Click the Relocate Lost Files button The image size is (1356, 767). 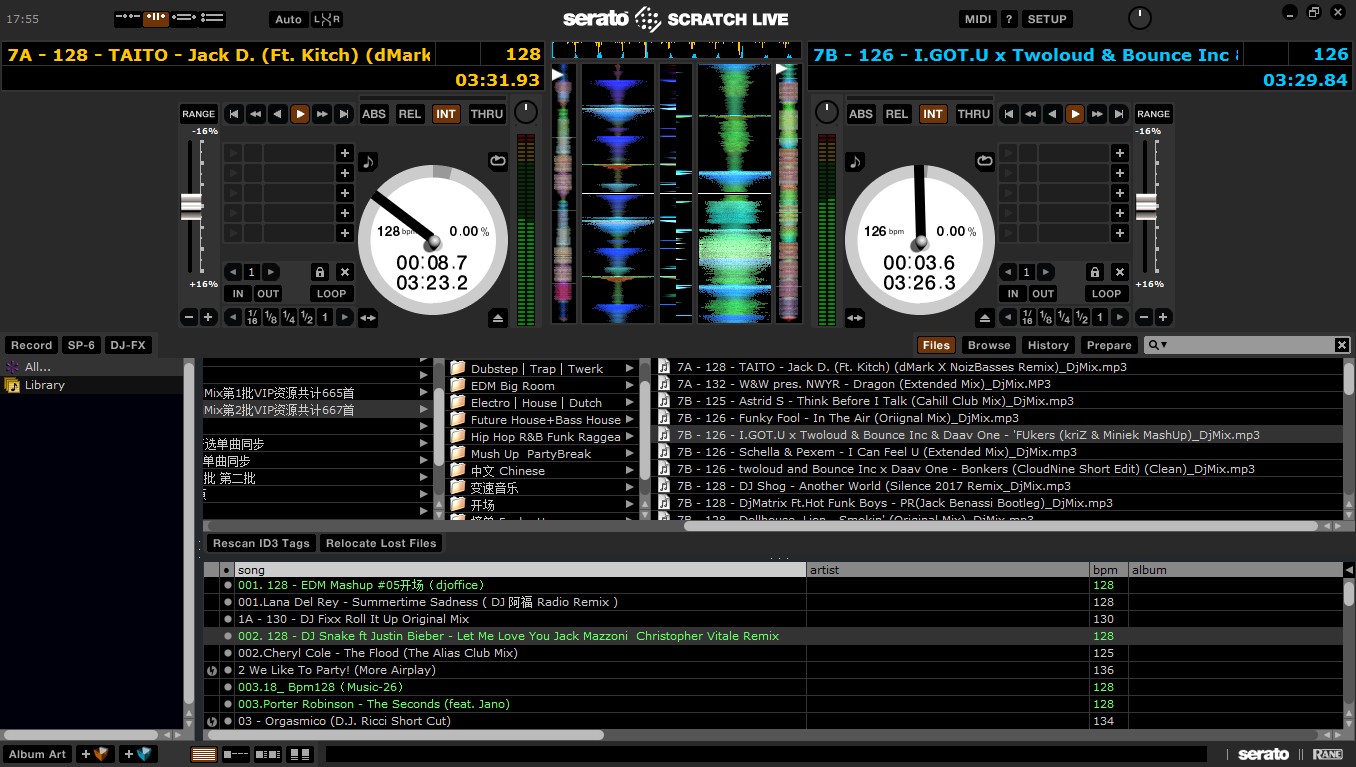pos(381,543)
